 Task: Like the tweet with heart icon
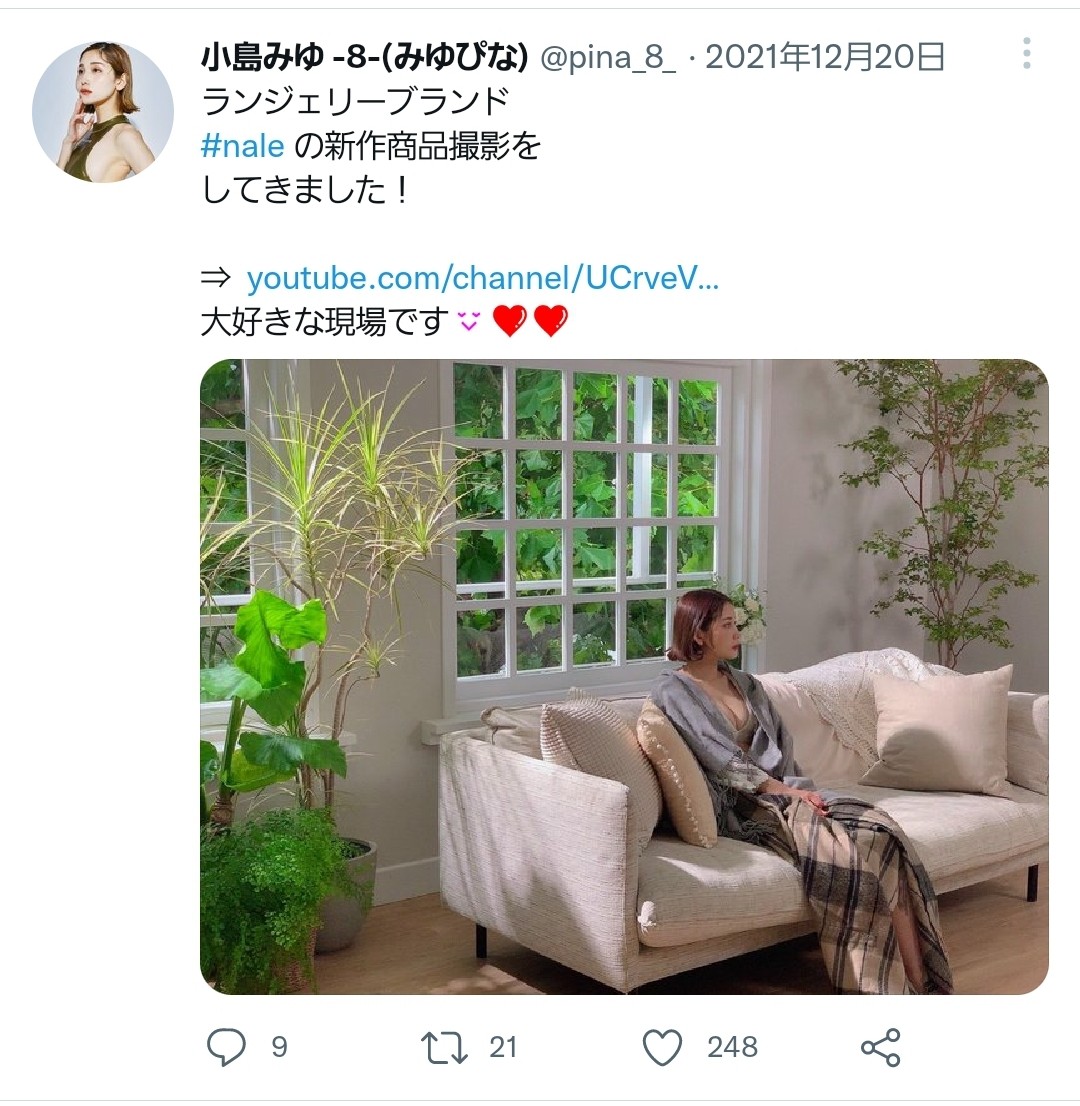[662, 1047]
